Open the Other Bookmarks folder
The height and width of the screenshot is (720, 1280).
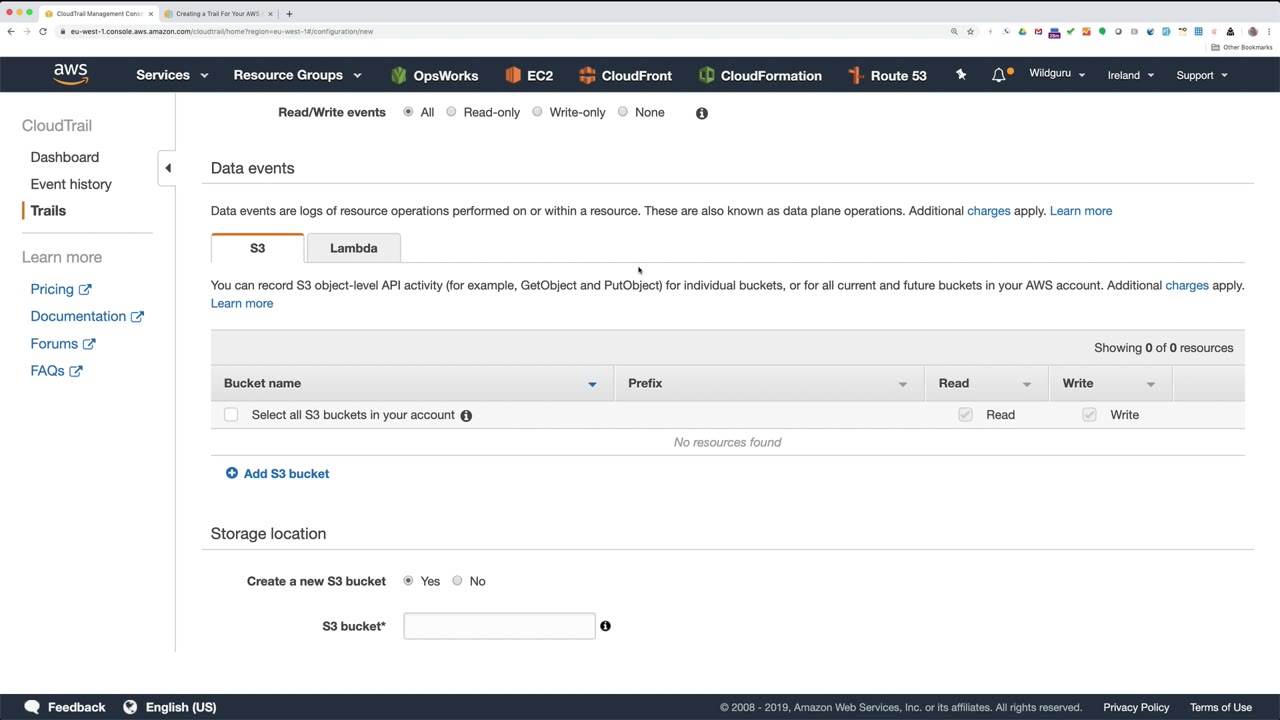(1241, 47)
